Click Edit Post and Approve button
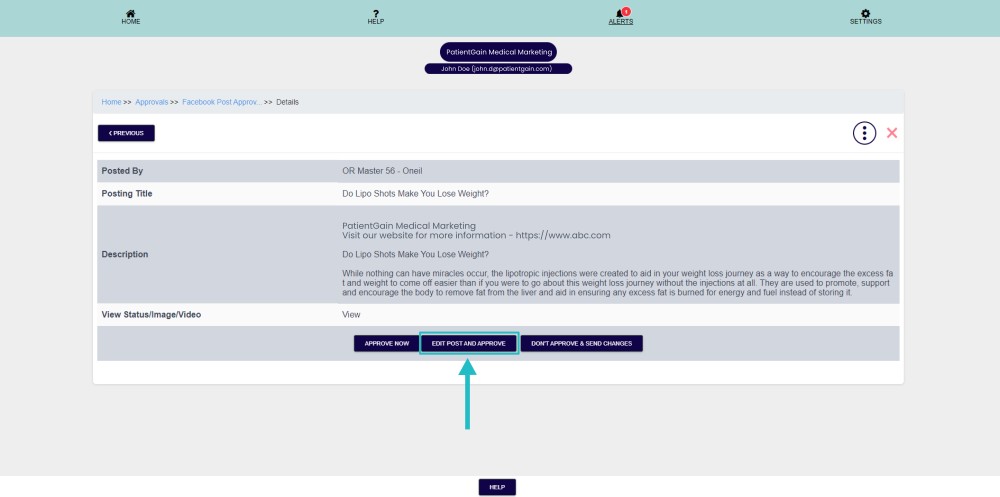Viewport: 1000px width, 497px height. (469, 343)
